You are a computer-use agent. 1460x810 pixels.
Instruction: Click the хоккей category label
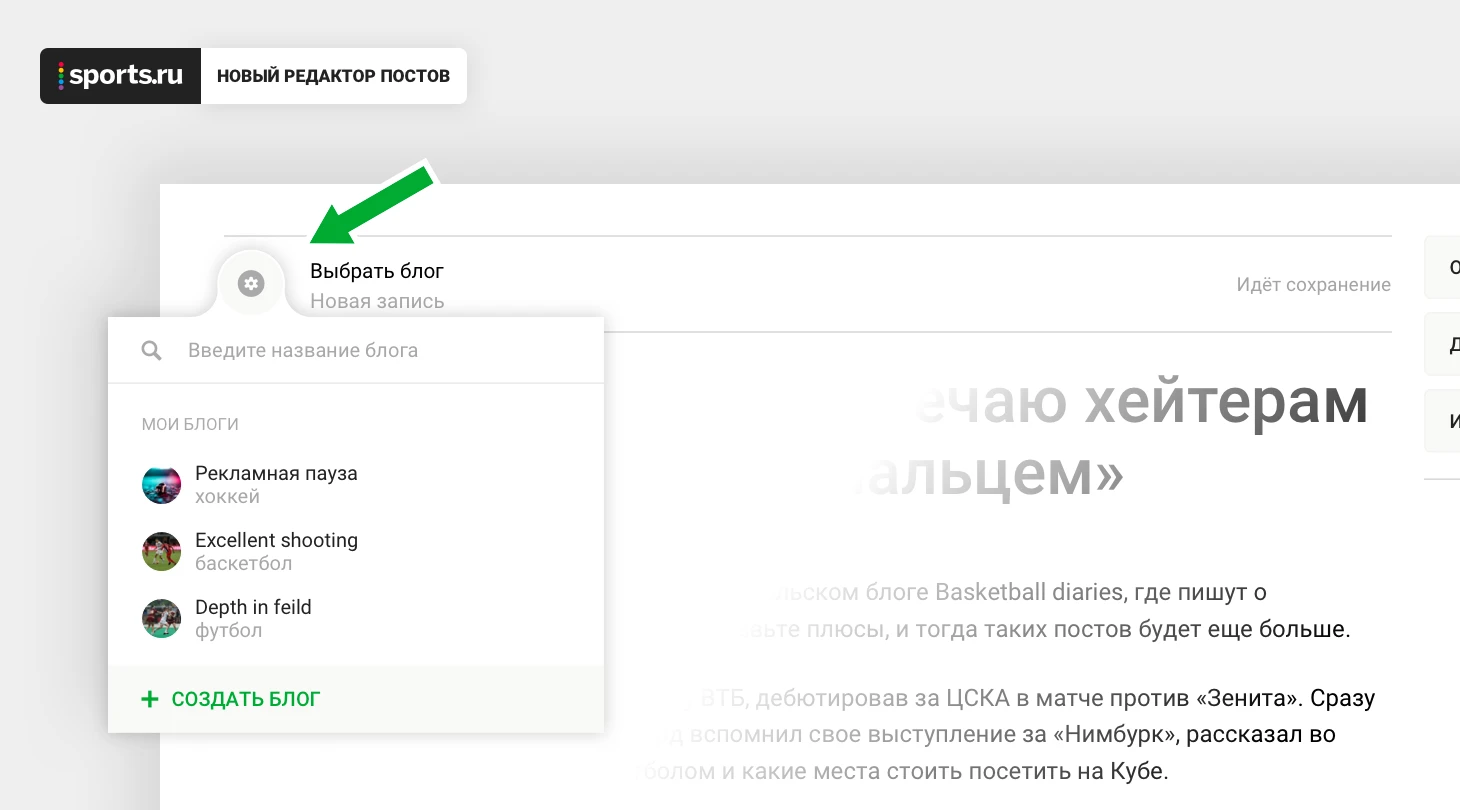pyautogui.click(x=227, y=497)
